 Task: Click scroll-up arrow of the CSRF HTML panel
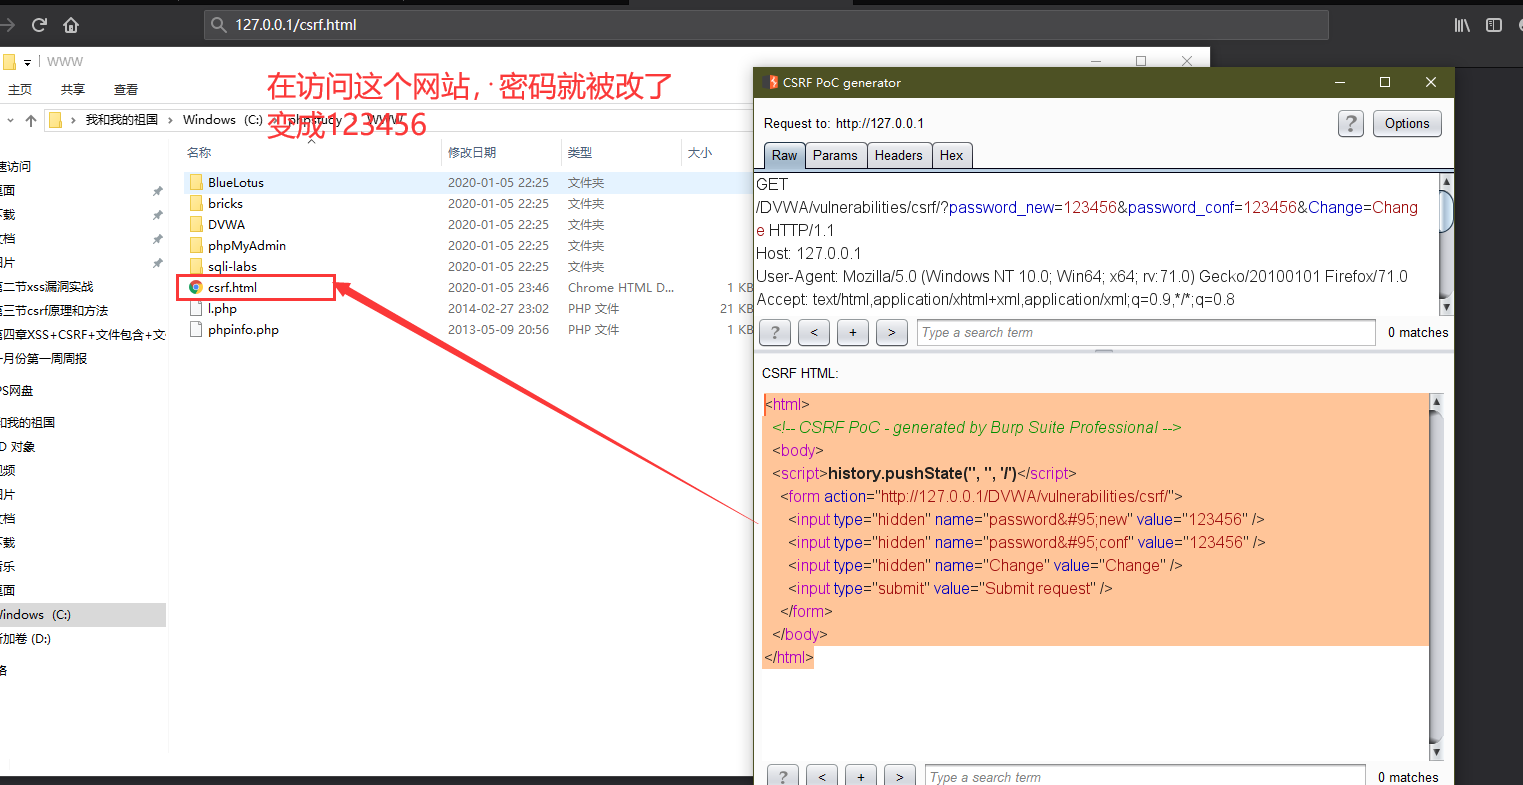point(1437,402)
